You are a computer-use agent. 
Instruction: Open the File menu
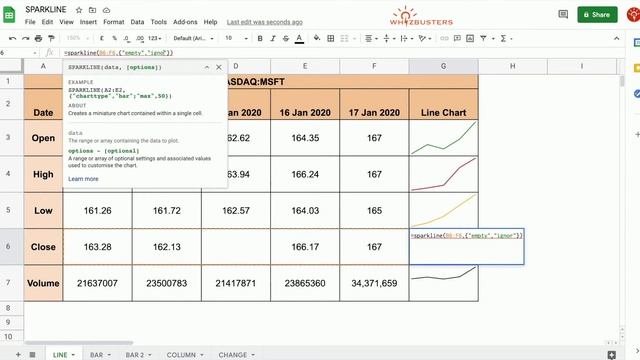pyautogui.click(x=30, y=22)
